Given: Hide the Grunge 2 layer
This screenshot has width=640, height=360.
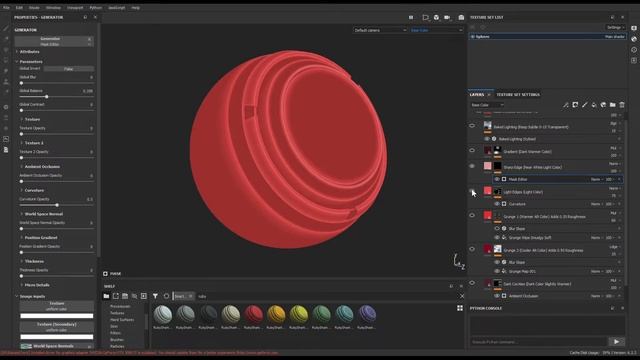Looking at the screenshot, I should pyautogui.click(x=472, y=249).
